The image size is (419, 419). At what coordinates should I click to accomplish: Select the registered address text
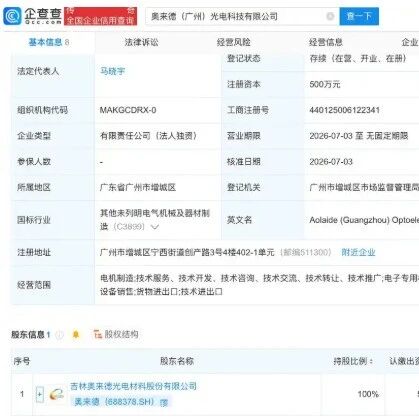187,252
